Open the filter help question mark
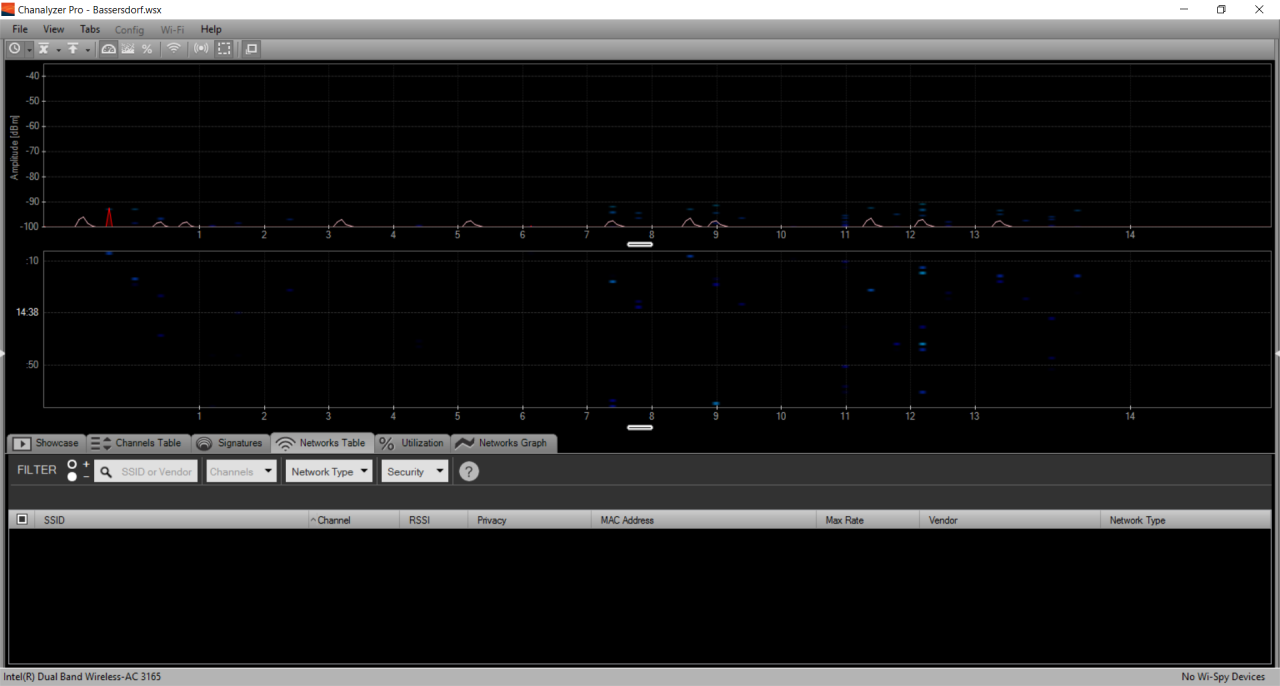1280x686 pixels. coord(469,472)
